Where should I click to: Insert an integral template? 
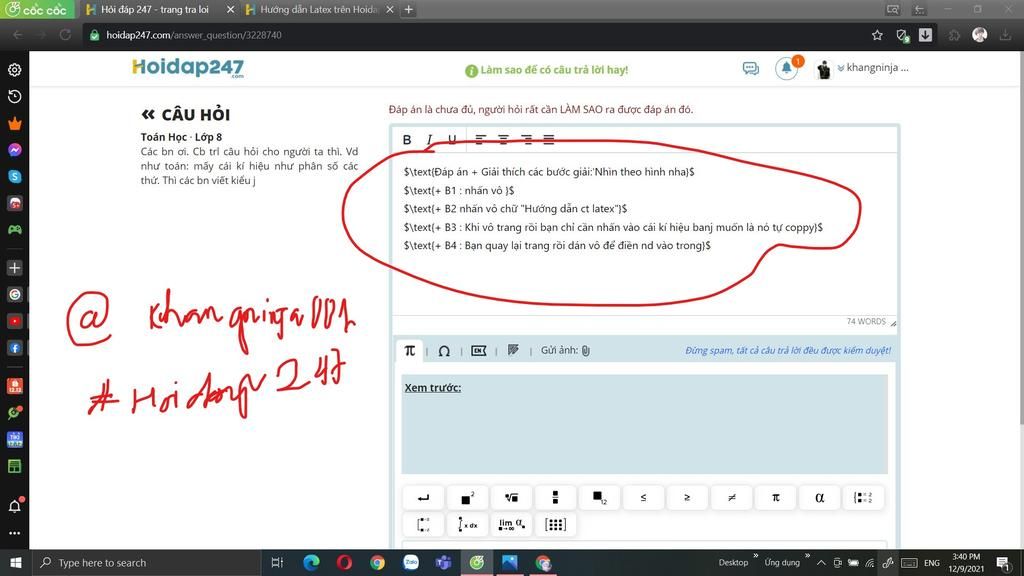click(x=468, y=524)
